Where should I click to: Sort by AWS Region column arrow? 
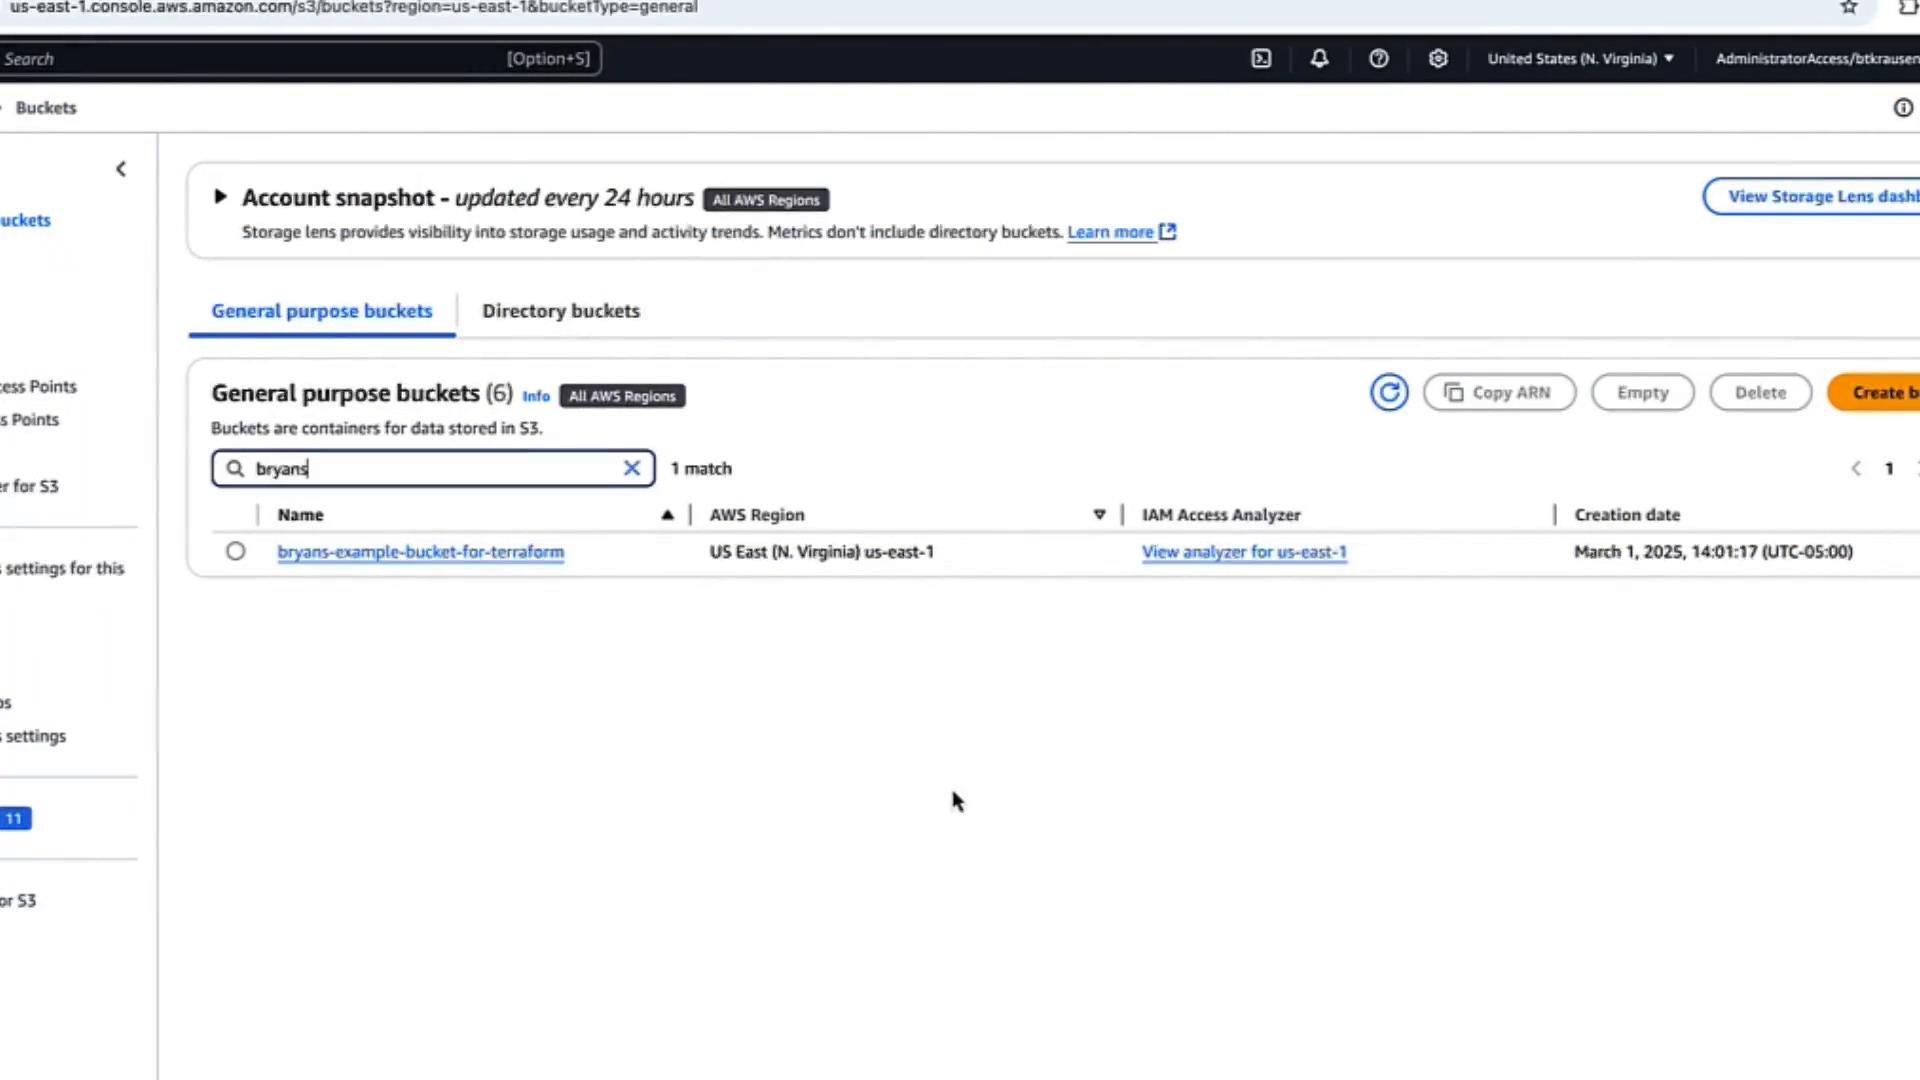1099,515
